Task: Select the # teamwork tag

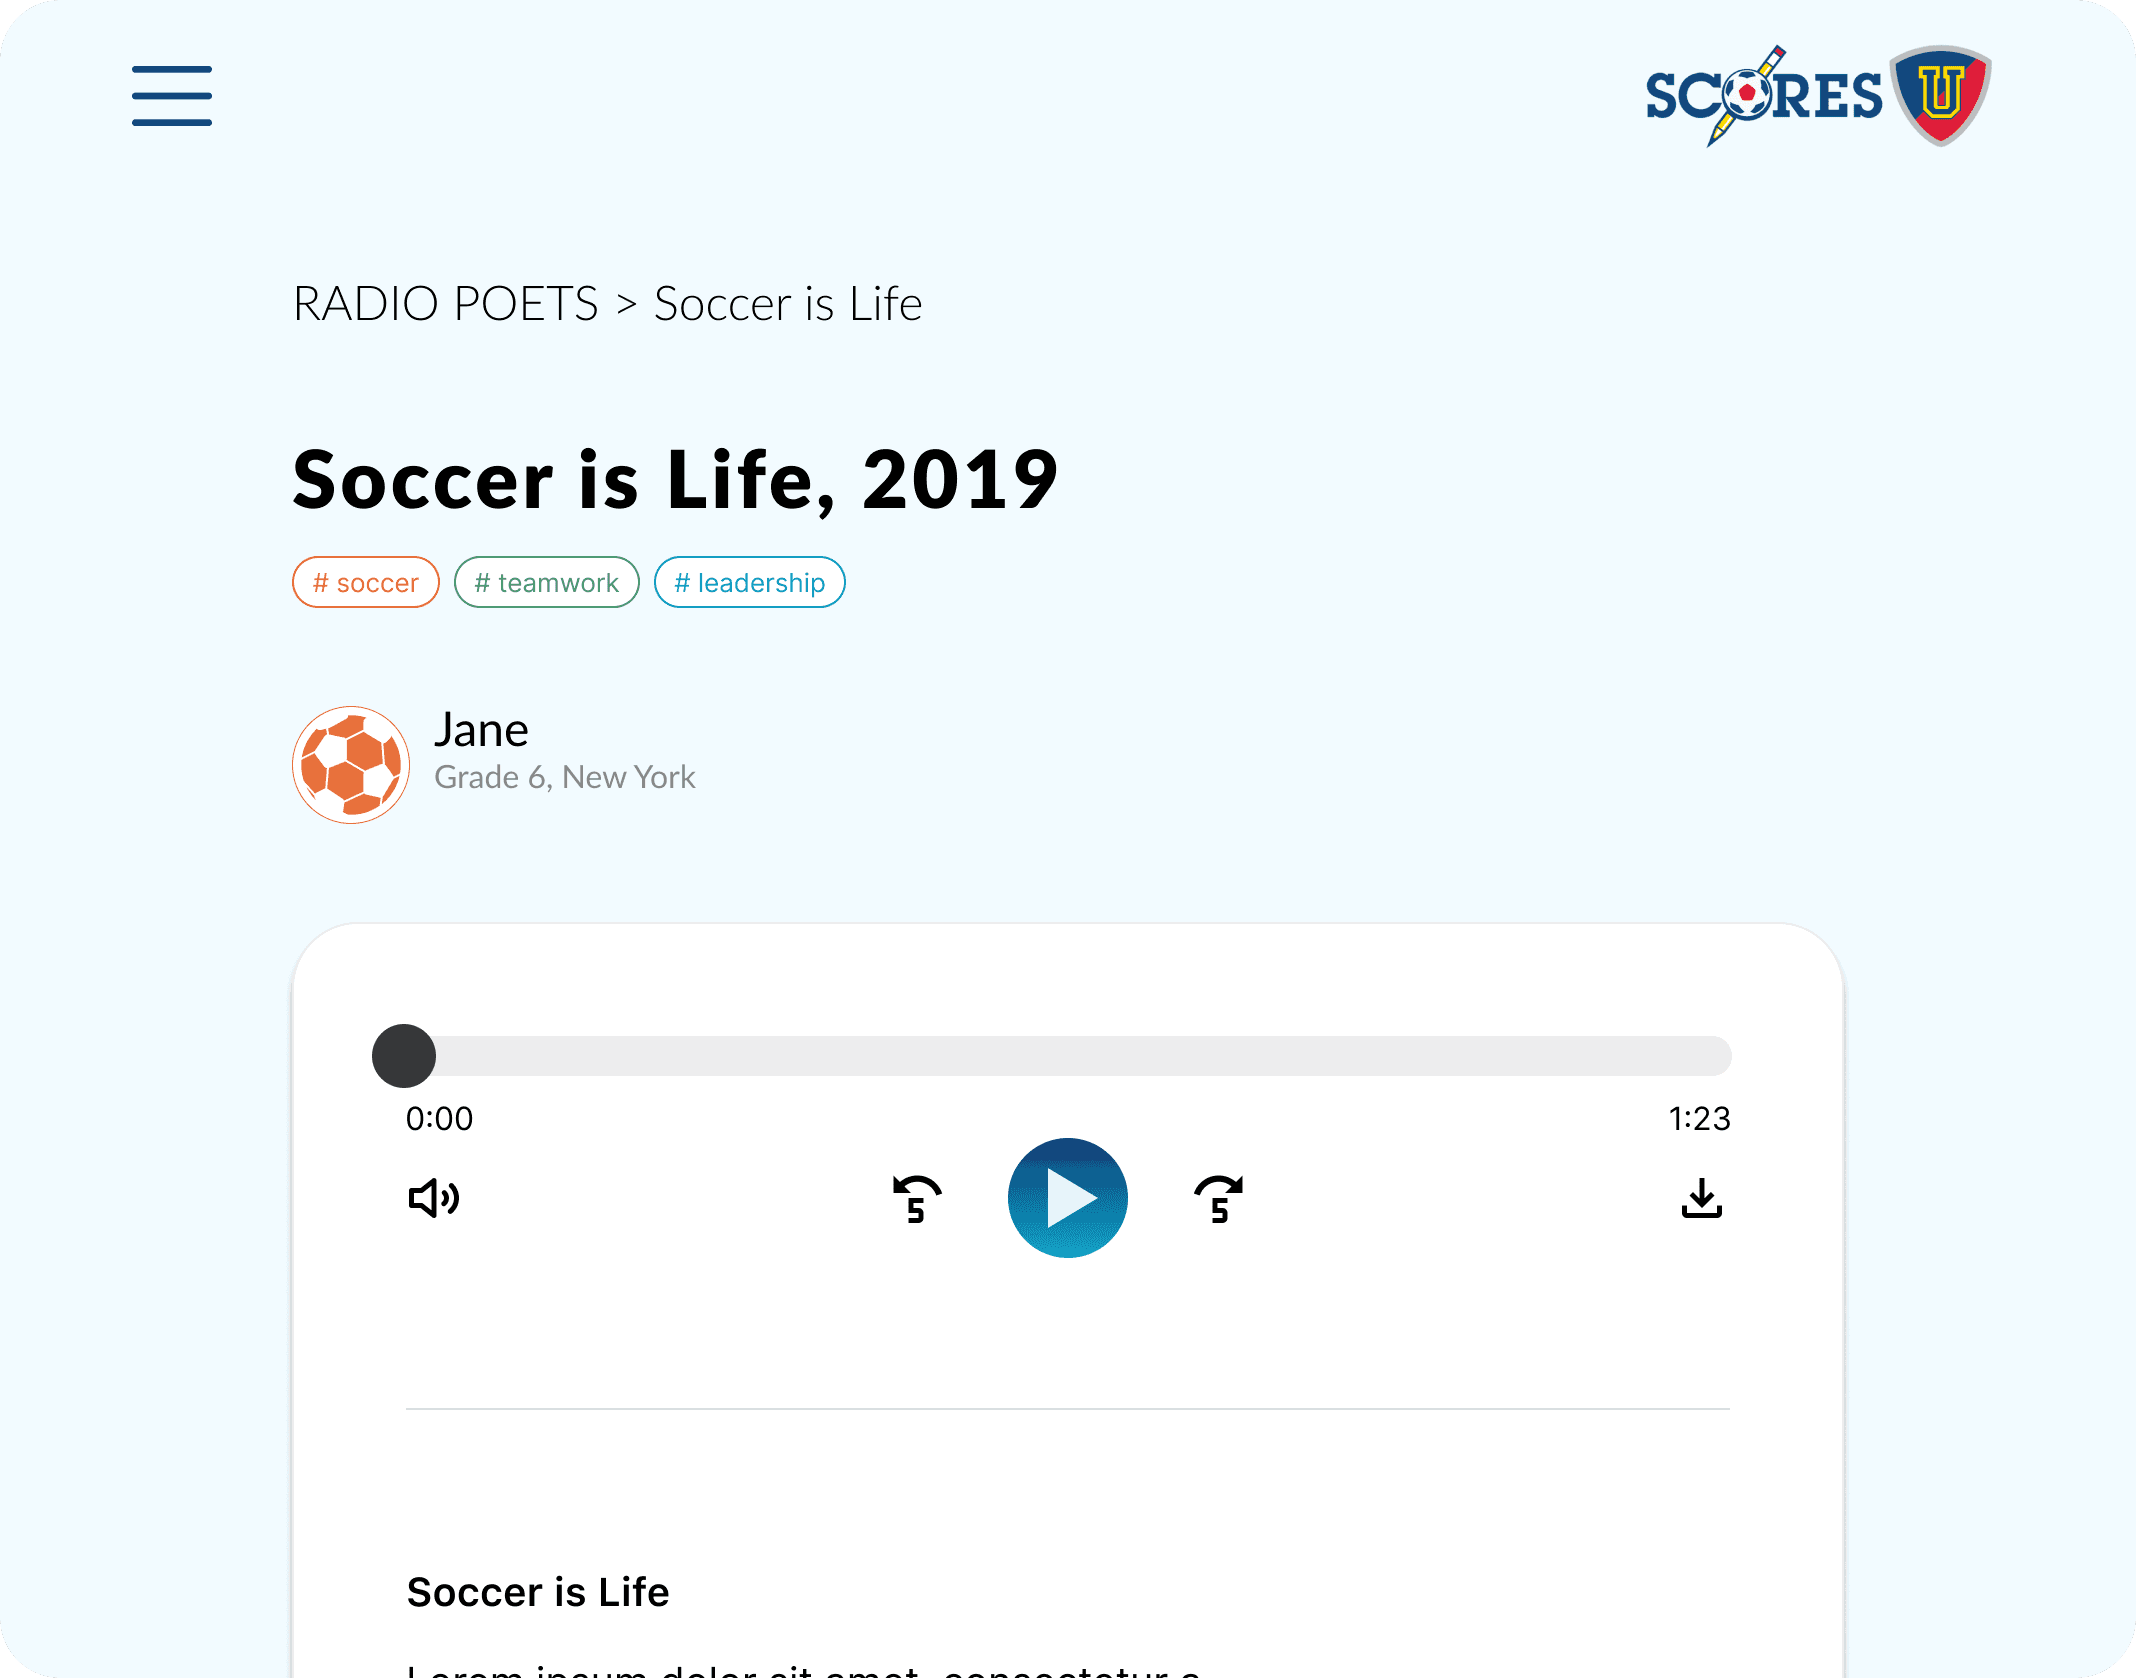Action: tap(546, 582)
